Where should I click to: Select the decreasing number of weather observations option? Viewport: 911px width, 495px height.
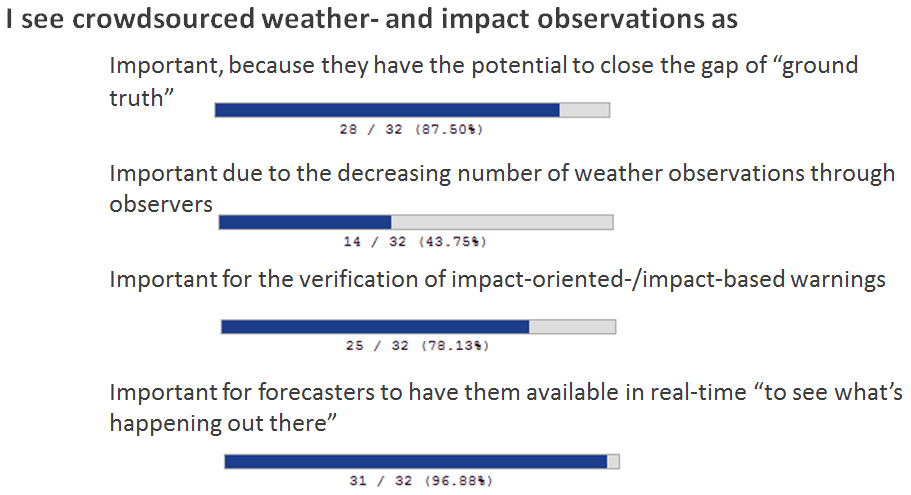click(501, 174)
